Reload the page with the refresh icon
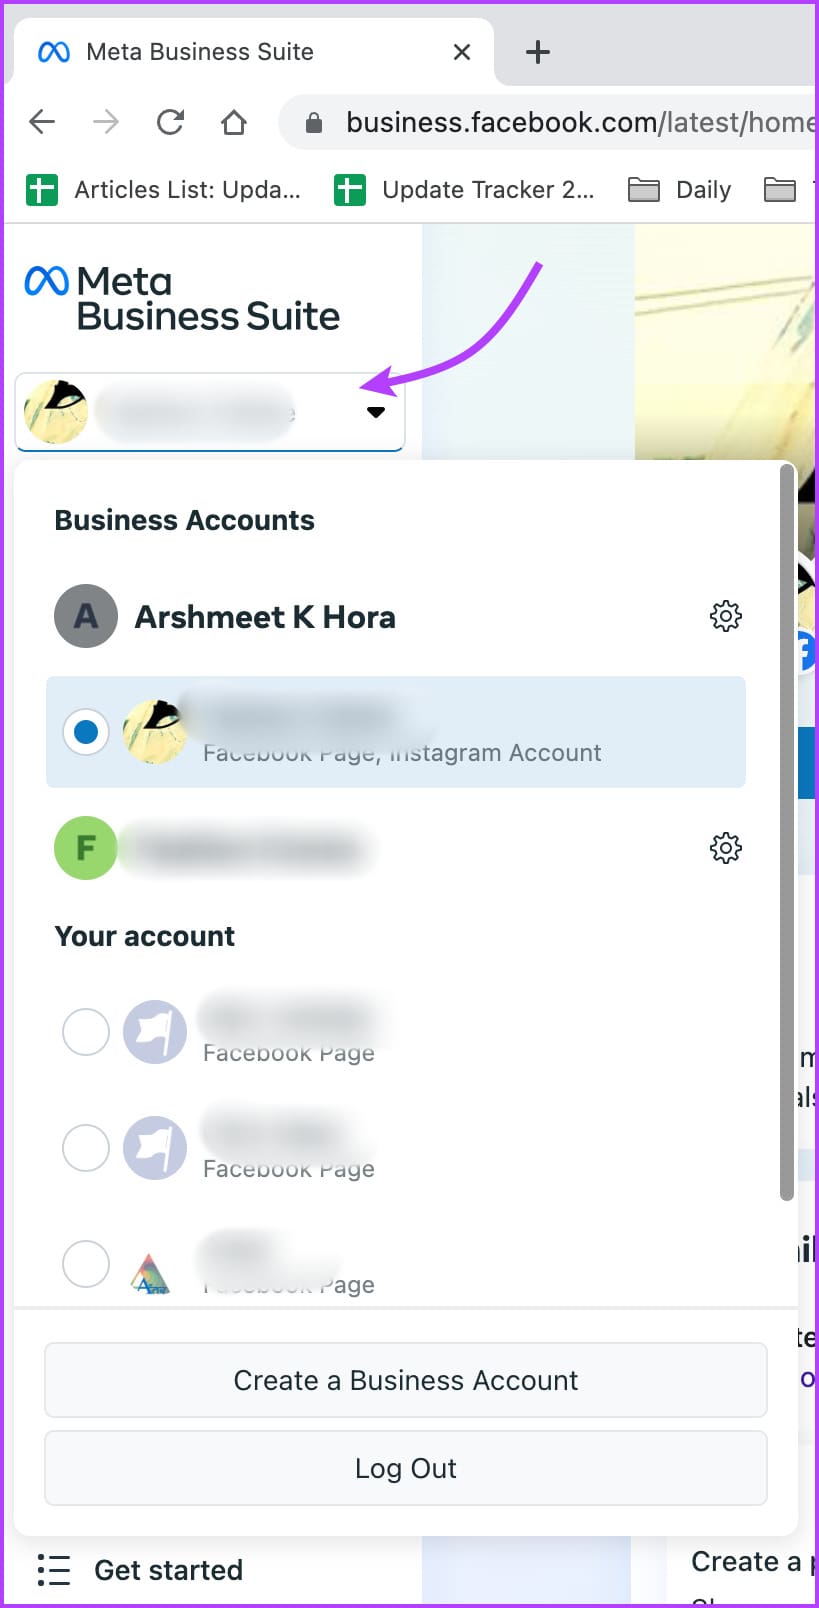Image resolution: width=819 pixels, height=1608 pixels. pyautogui.click(x=170, y=122)
